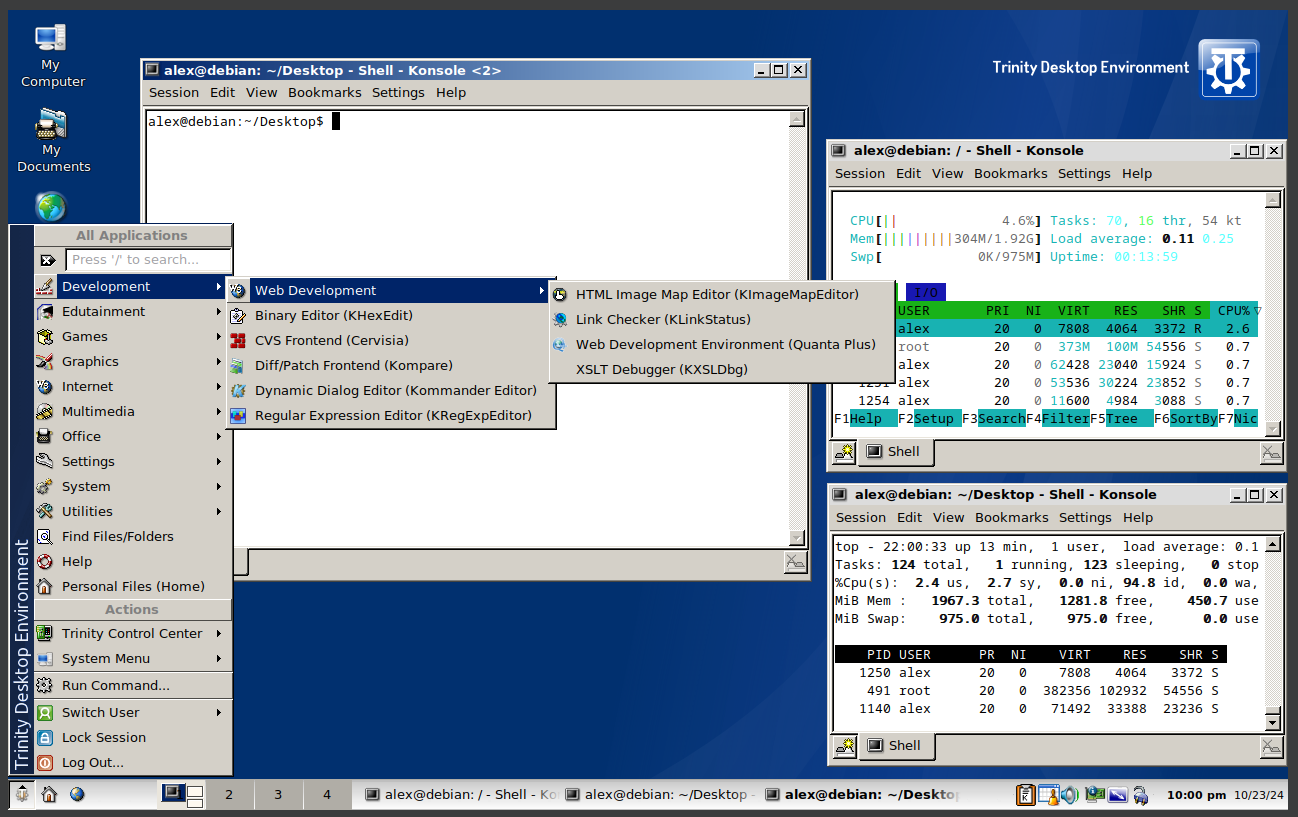Click the TDE menu launcher icon in panel

pos(21,795)
